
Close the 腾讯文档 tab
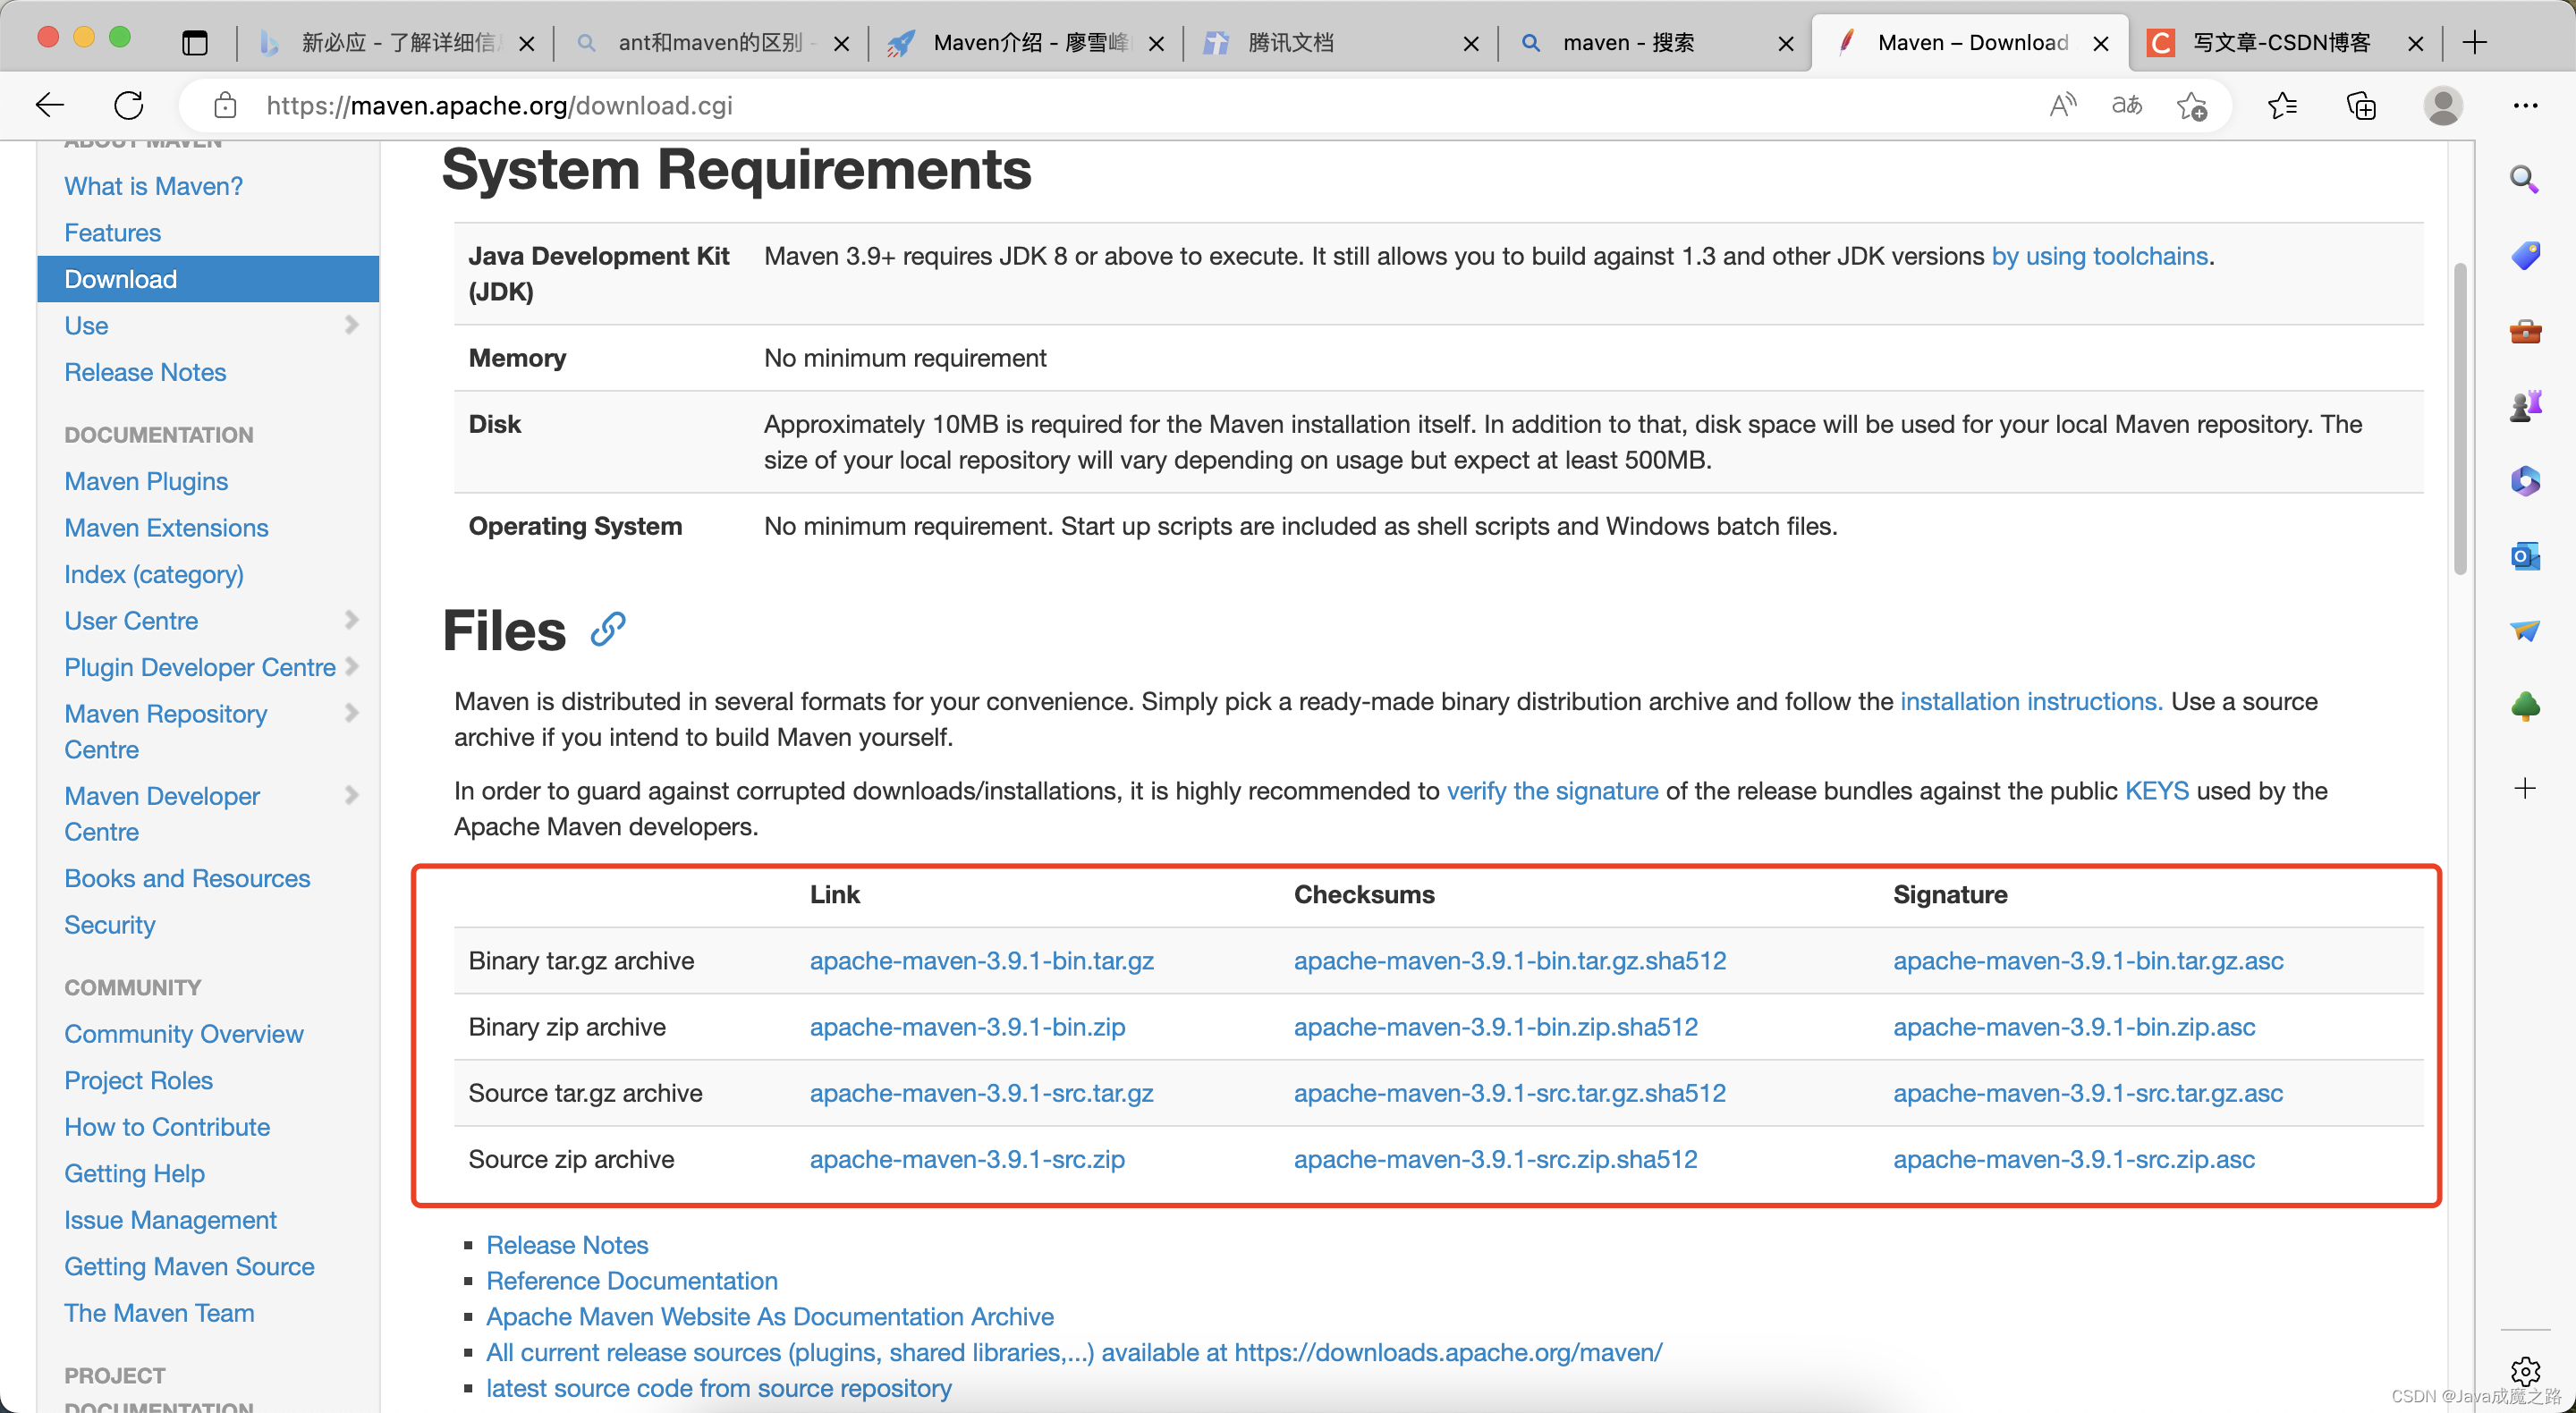pos(1471,43)
